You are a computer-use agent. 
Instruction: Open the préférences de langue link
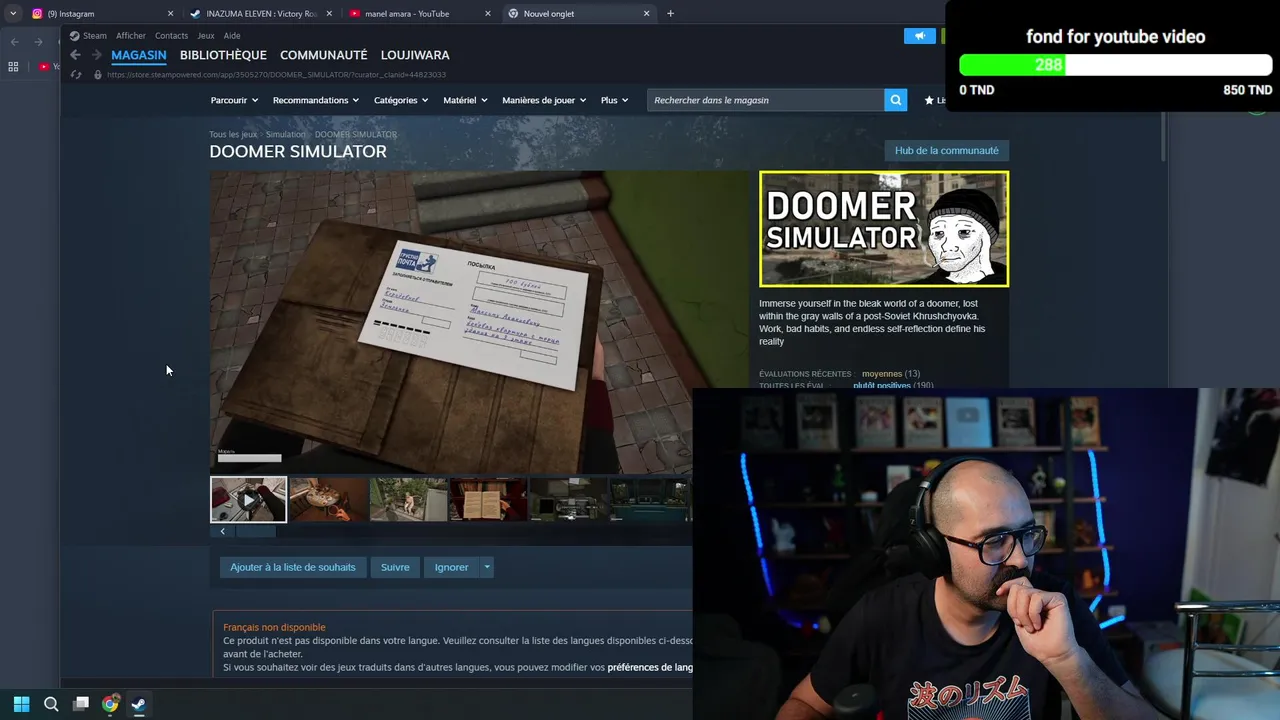650,667
